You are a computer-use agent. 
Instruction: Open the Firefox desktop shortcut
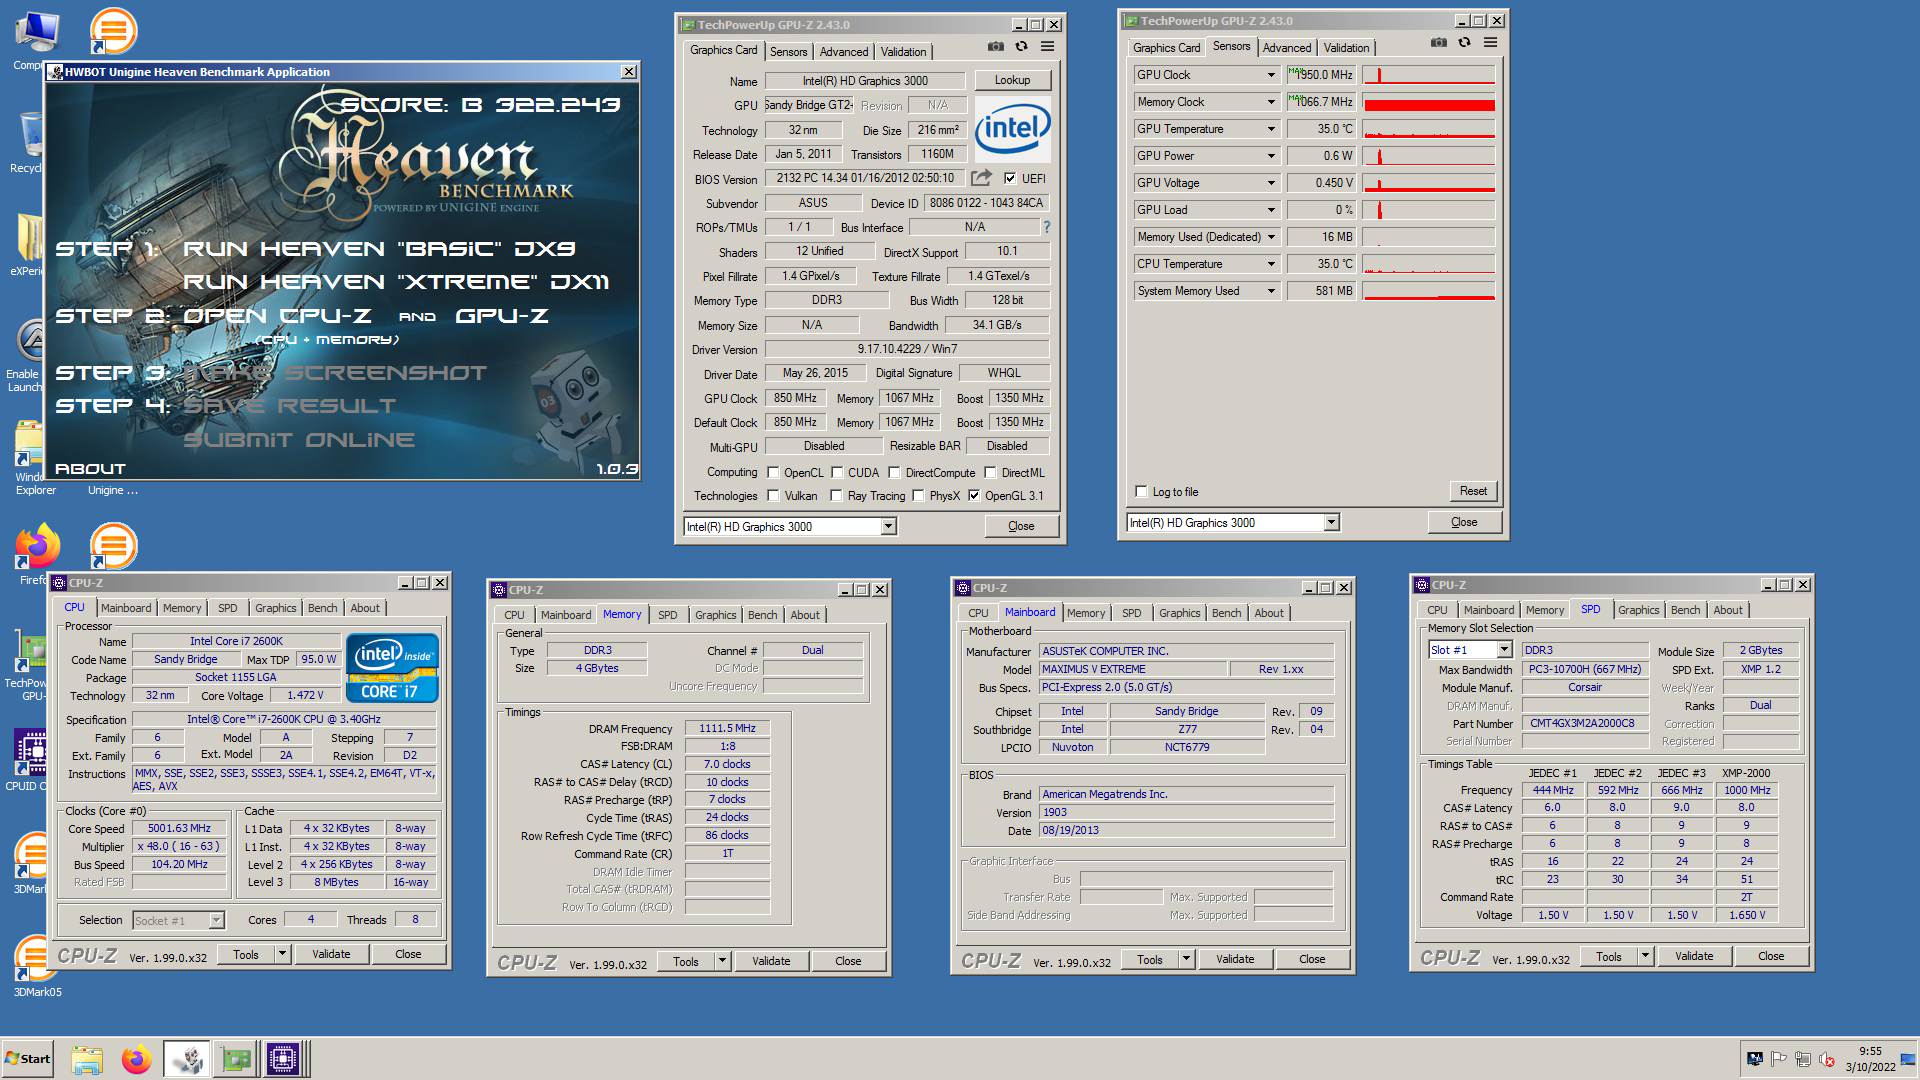point(37,548)
